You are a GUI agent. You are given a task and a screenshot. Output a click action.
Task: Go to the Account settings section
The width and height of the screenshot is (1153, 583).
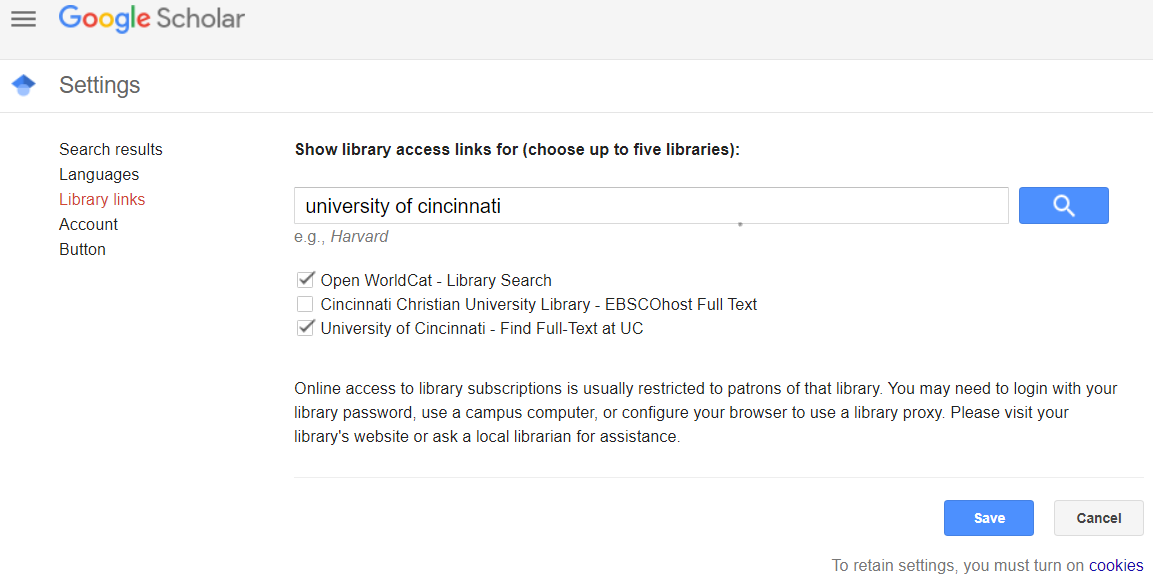click(88, 224)
